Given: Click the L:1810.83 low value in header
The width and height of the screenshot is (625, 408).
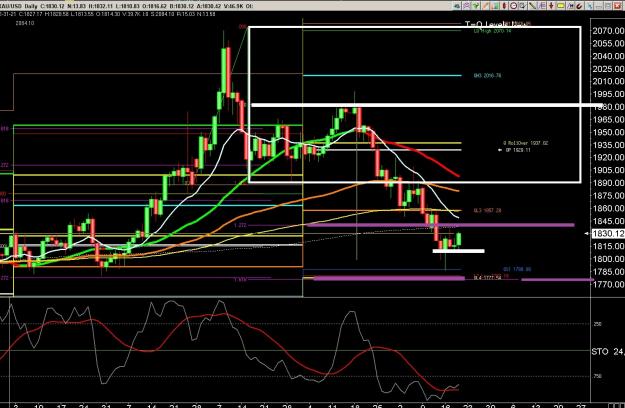Looking at the screenshot, I should pyautogui.click(x=128, y=6).
